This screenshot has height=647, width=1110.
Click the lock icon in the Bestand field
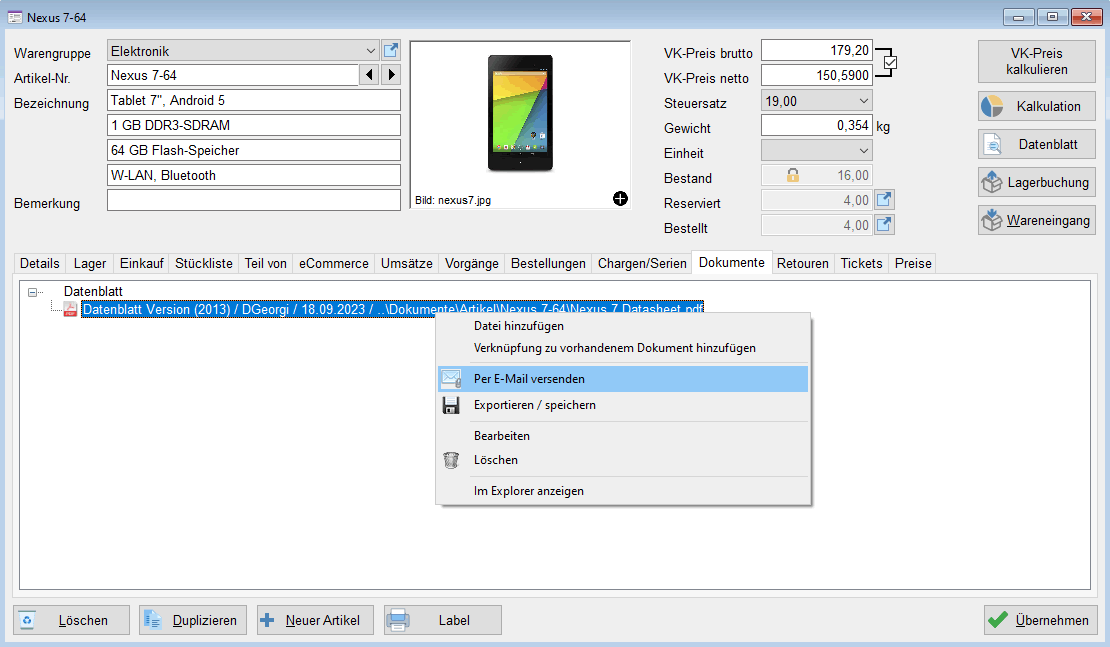[793, 175]
